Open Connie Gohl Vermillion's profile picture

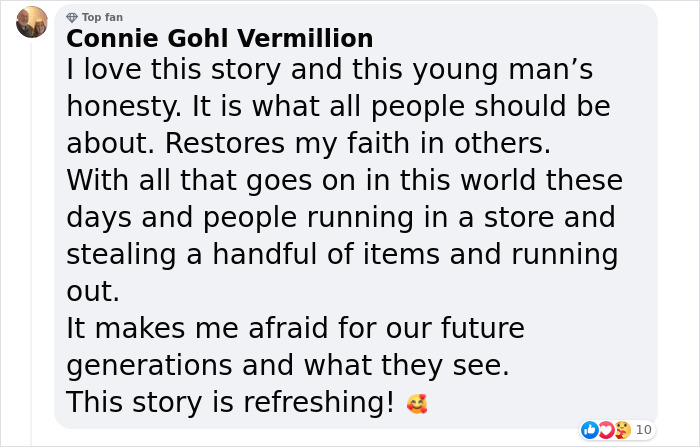tap(32, 22)
